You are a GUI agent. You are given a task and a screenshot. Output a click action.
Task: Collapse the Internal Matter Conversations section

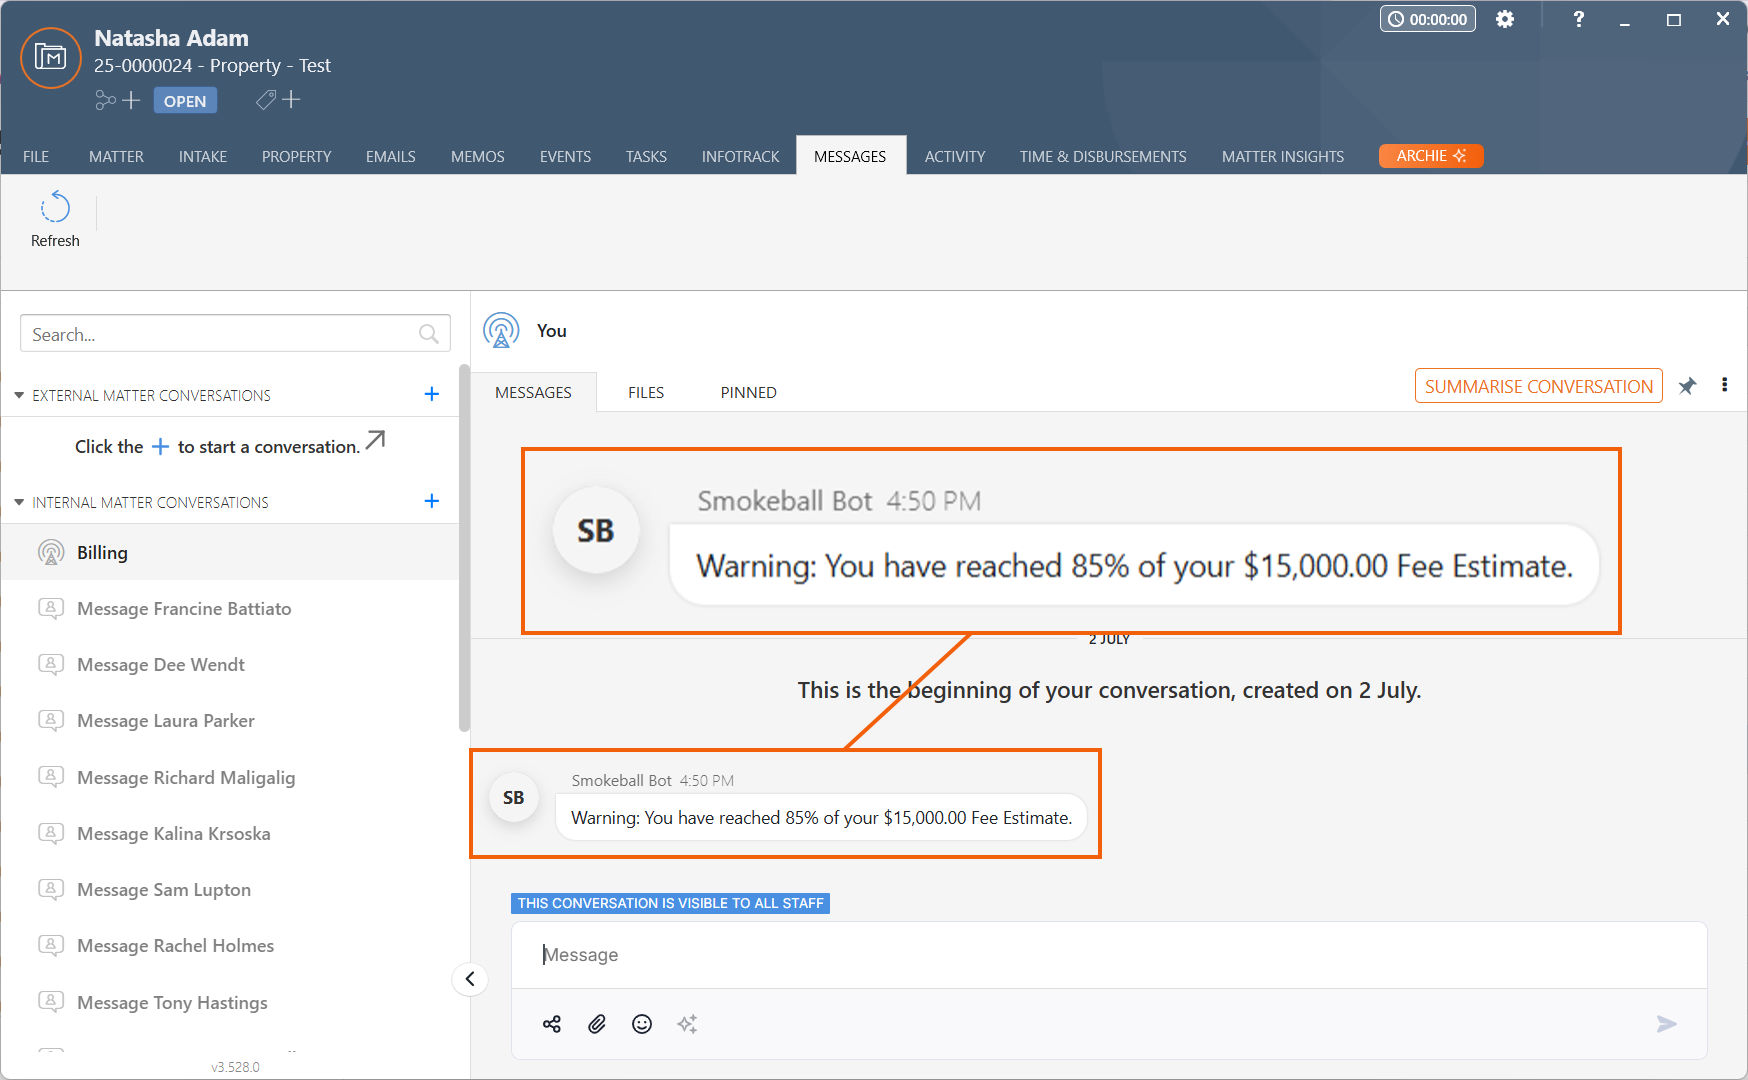point(19,502)
